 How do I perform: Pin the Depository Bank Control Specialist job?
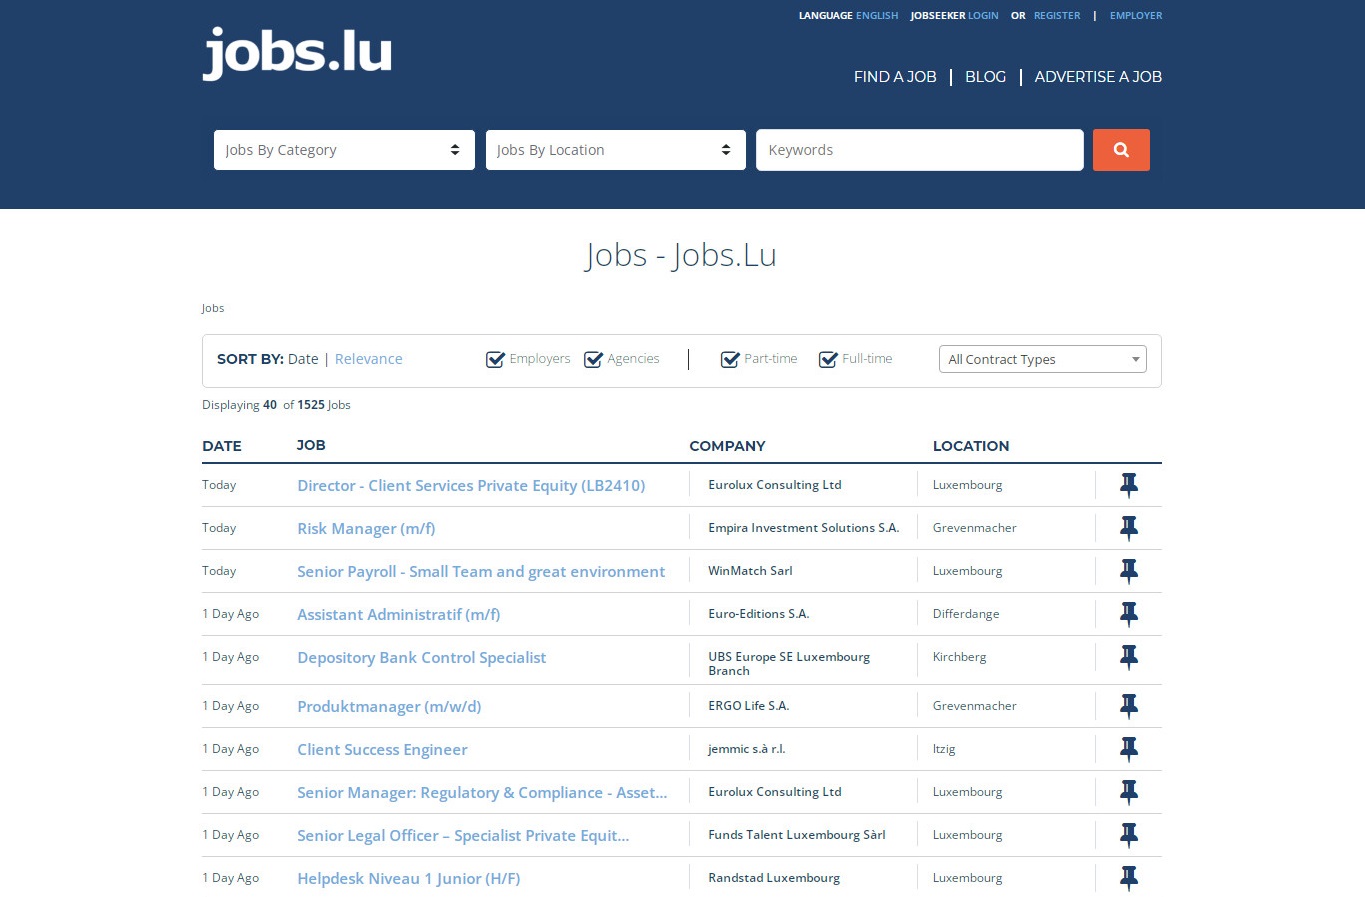(x=1128, y=658)
